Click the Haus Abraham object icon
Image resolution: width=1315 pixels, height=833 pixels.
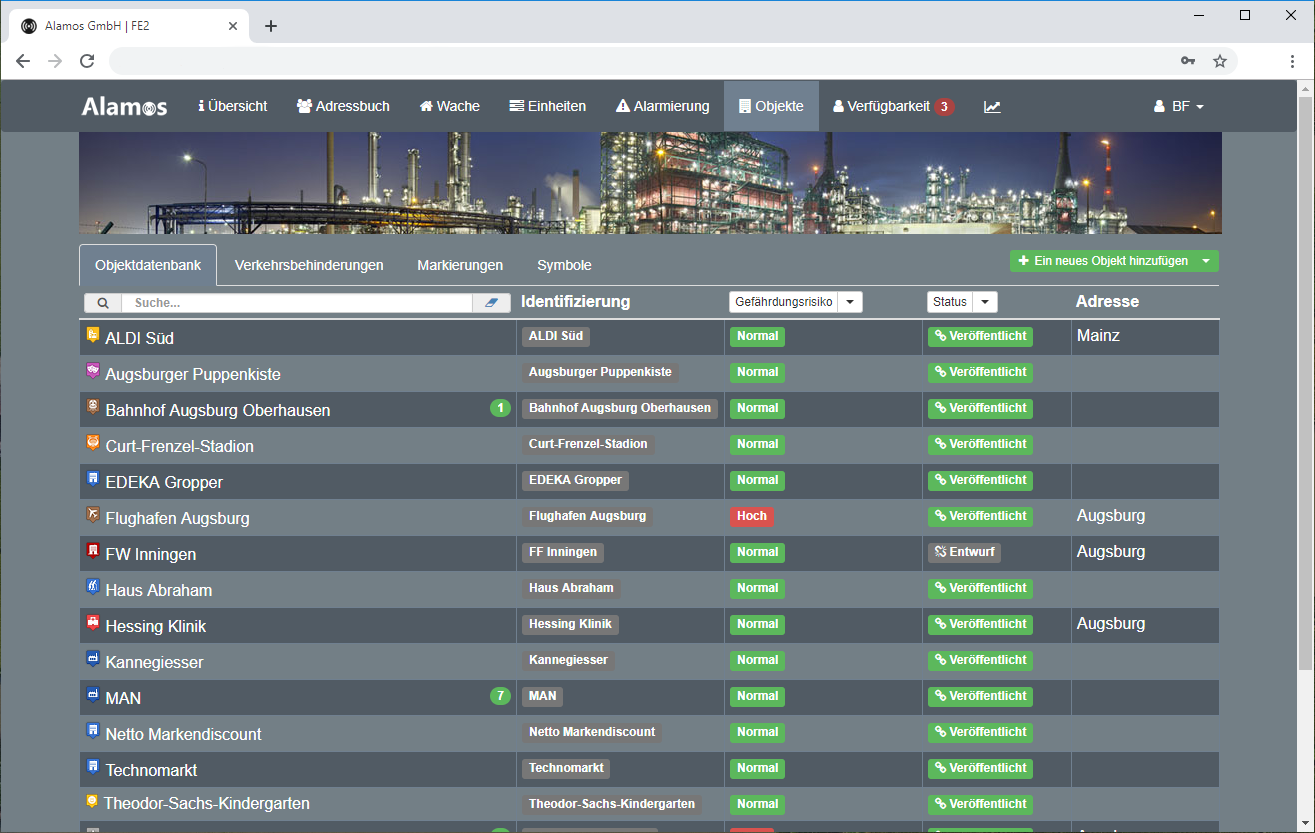tap(93, 587)
